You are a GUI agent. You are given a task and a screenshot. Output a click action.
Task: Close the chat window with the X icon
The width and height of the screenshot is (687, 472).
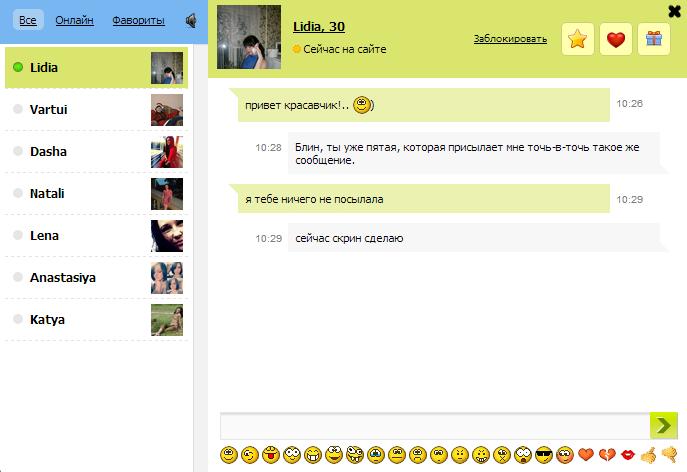point(674,11)
